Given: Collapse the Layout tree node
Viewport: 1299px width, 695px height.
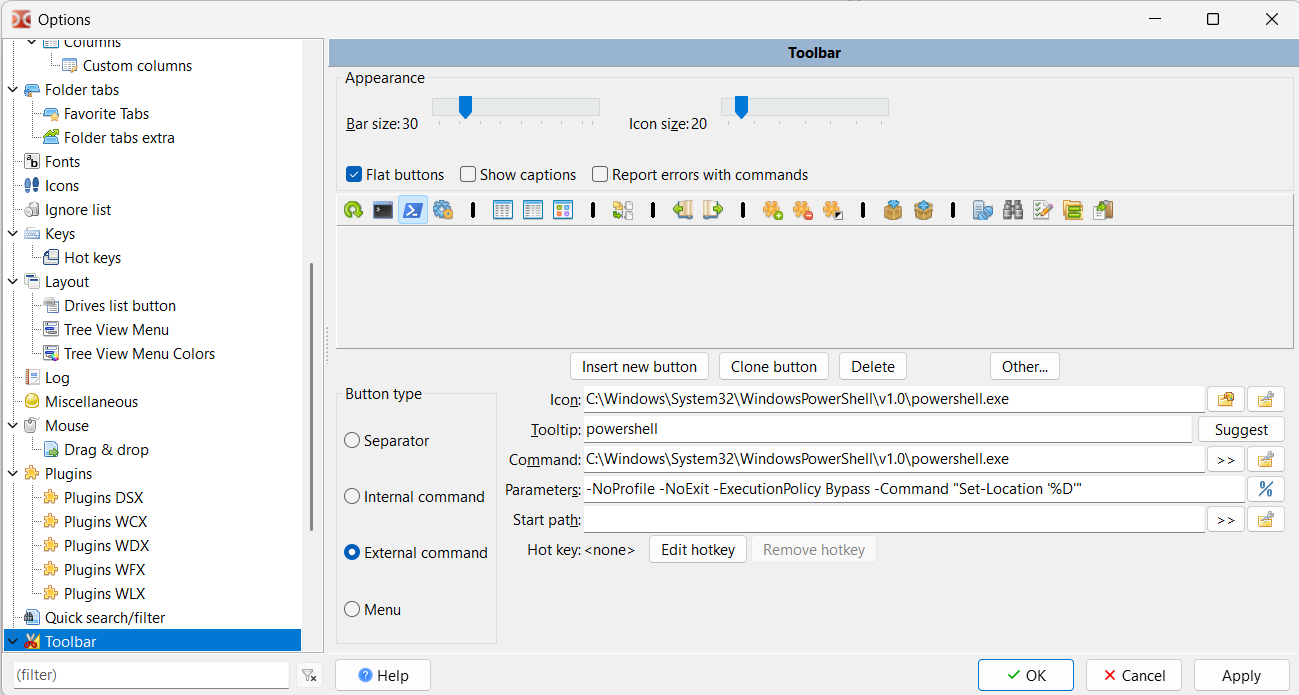Looking at the screenshot, I should tap(12, 282).
